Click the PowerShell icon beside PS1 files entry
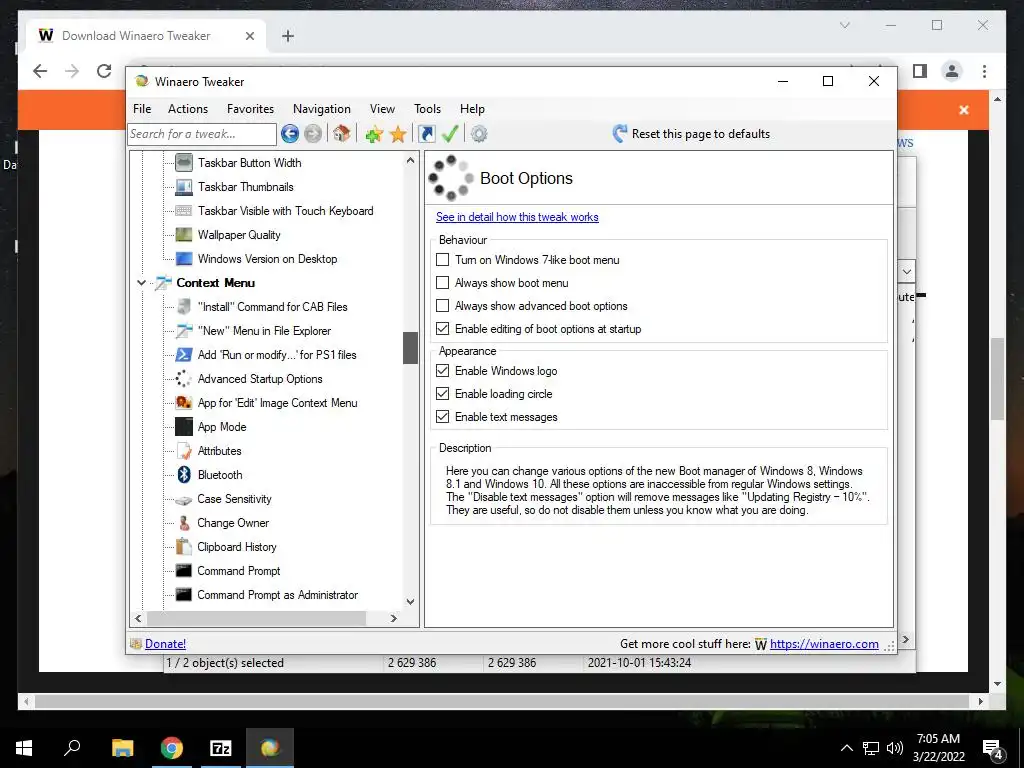 coord(184,355)
